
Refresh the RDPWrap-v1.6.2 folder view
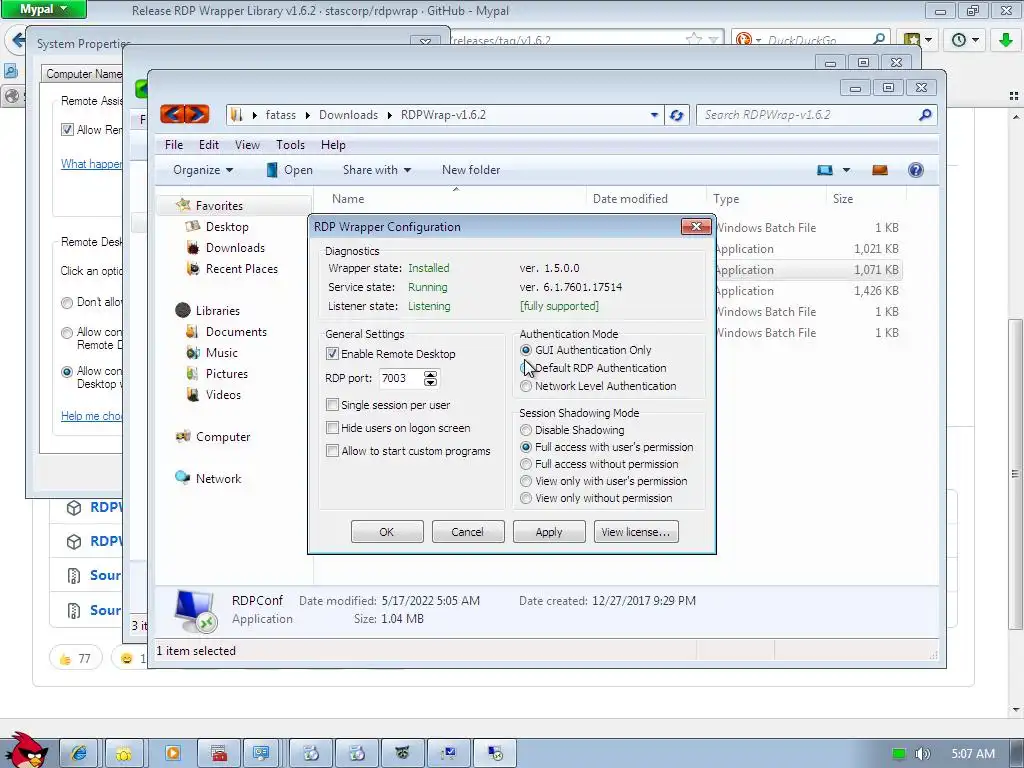pyautogui.click(x=677, y=115)
